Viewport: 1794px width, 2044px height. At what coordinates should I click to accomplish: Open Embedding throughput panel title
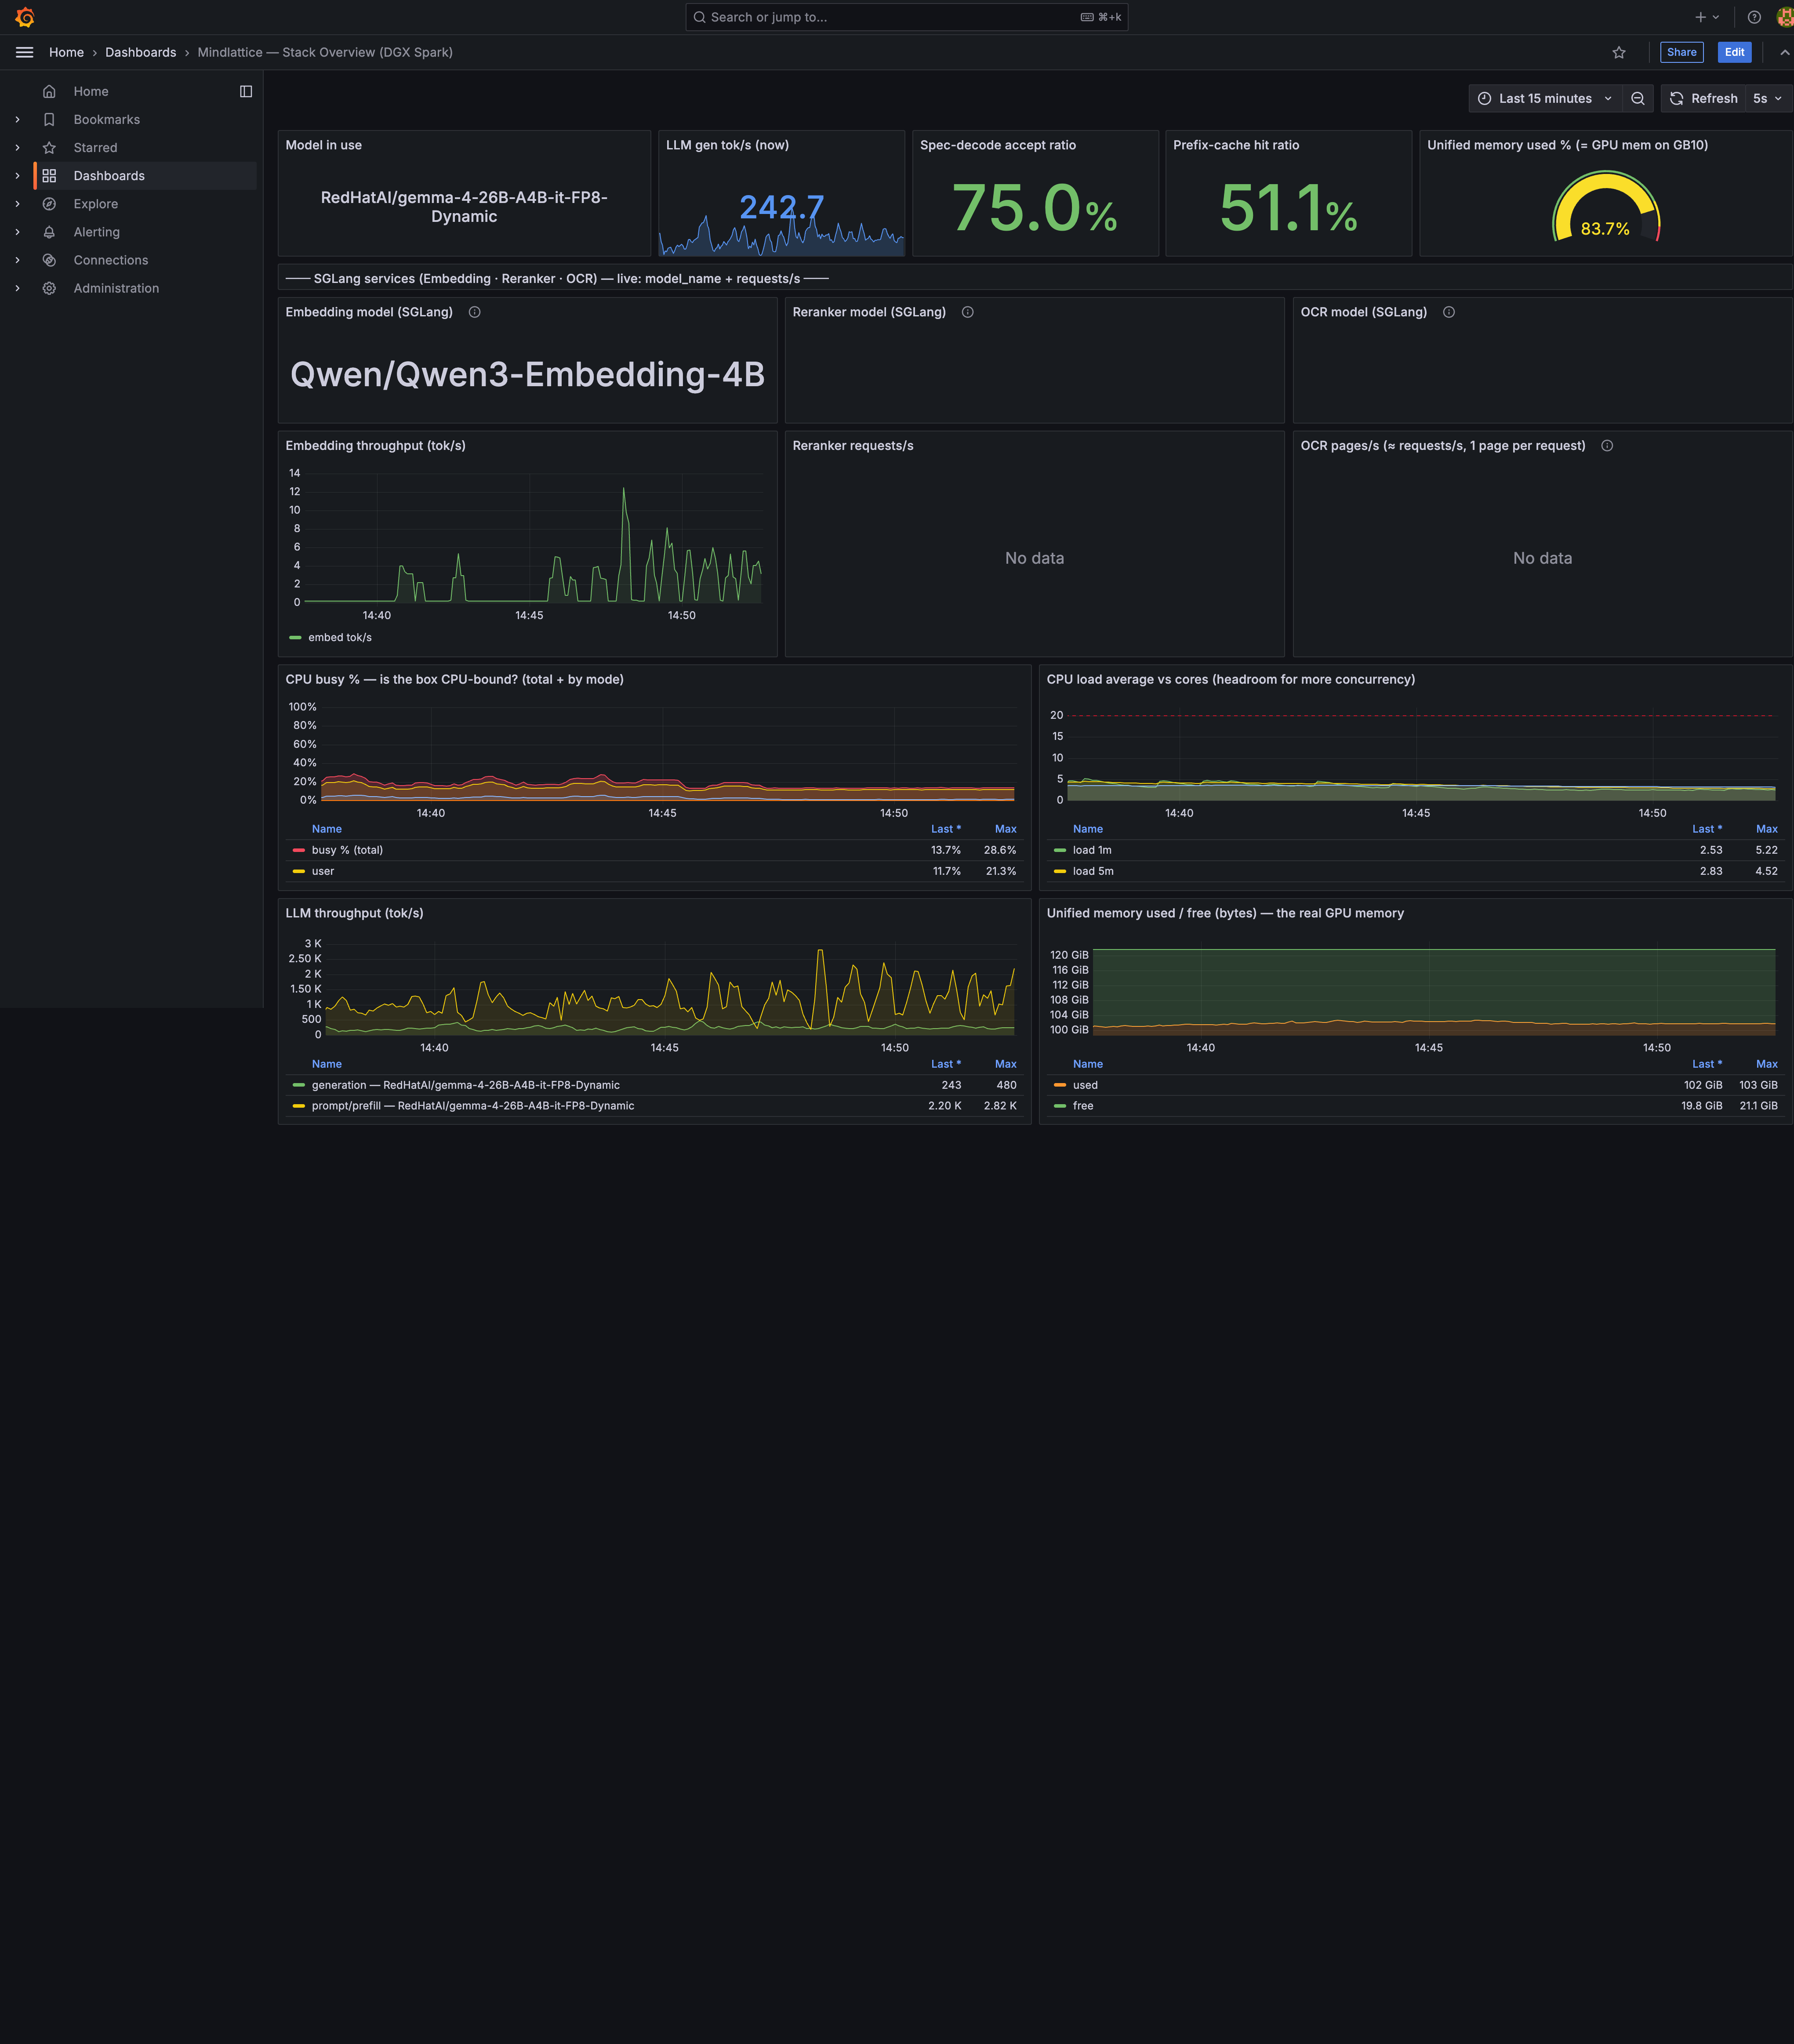pos(376,446)
